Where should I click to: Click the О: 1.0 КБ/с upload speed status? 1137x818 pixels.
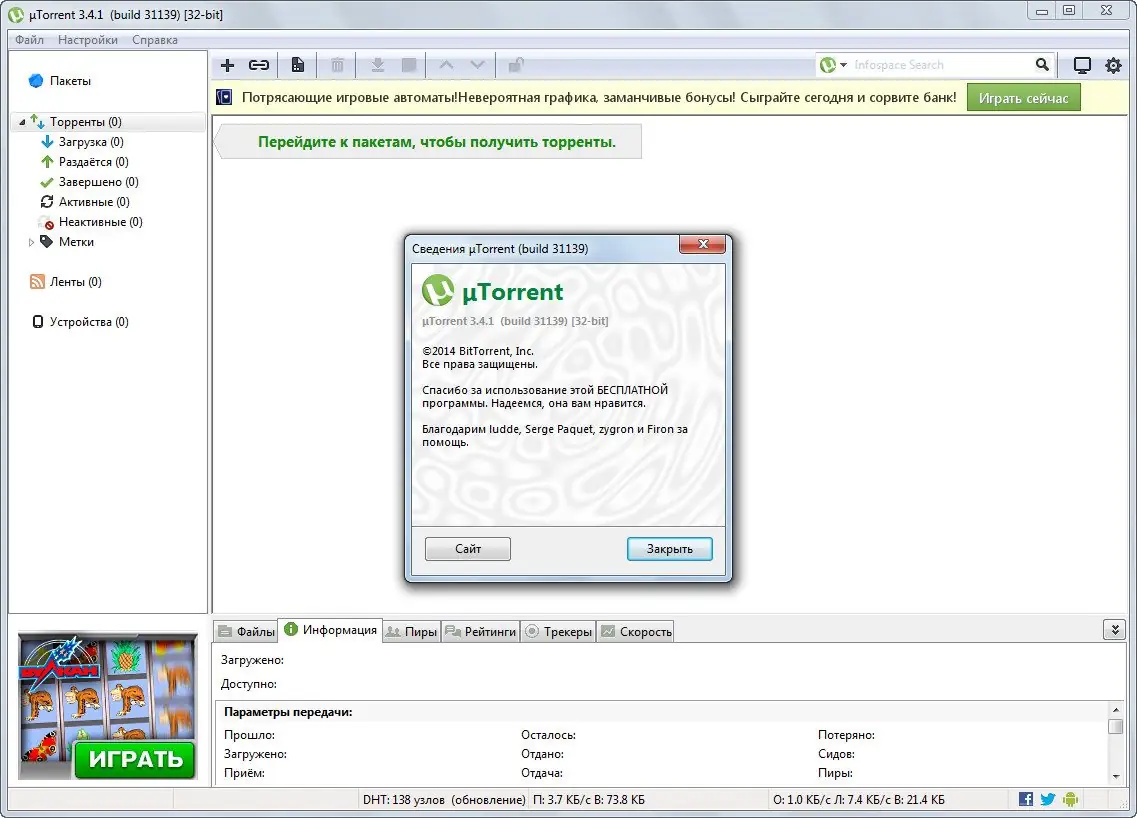point(859,799)
